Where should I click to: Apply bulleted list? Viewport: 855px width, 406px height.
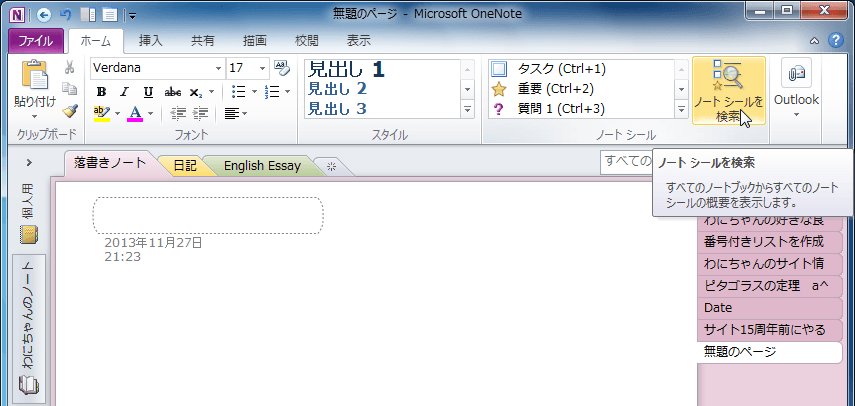tap(238, 91)
